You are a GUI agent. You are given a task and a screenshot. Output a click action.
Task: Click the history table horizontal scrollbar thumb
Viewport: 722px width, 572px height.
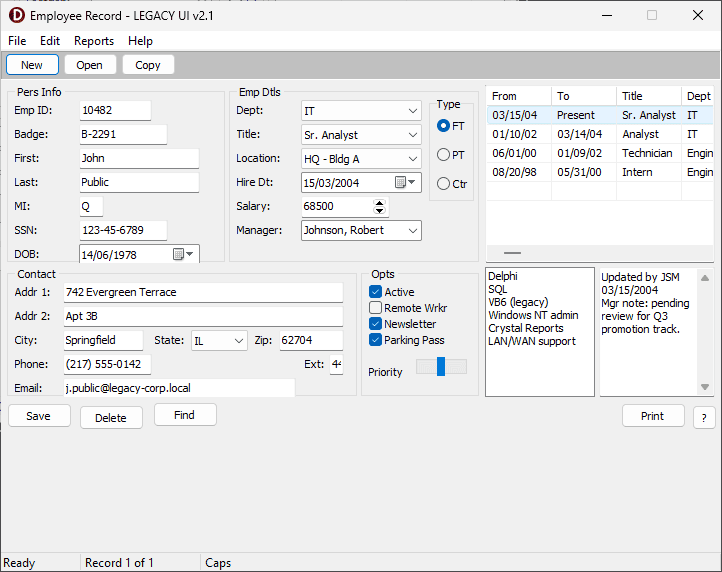pos(512,253)
